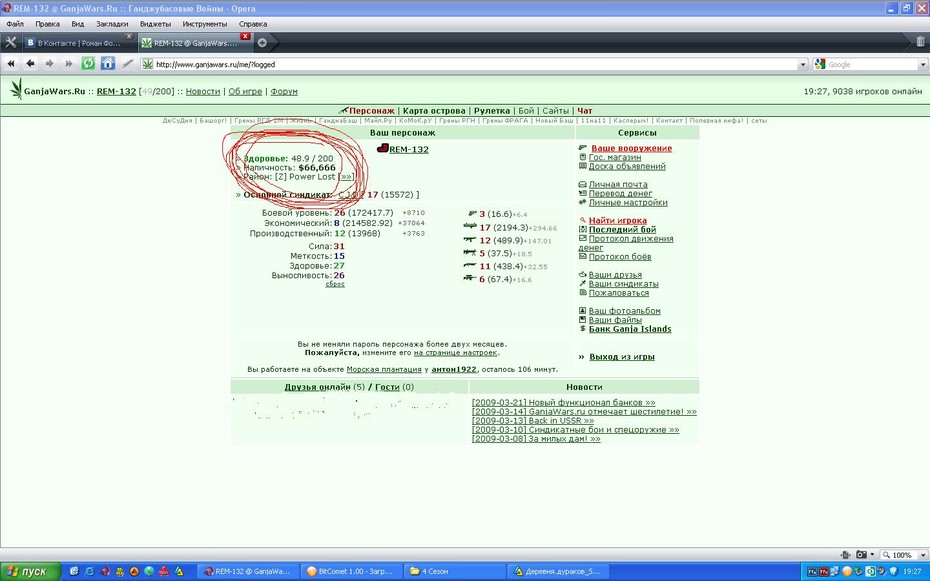Screen dimensions: 930x581
Task: Open player 'антон1922' profile link
Action: pos(454,369)
